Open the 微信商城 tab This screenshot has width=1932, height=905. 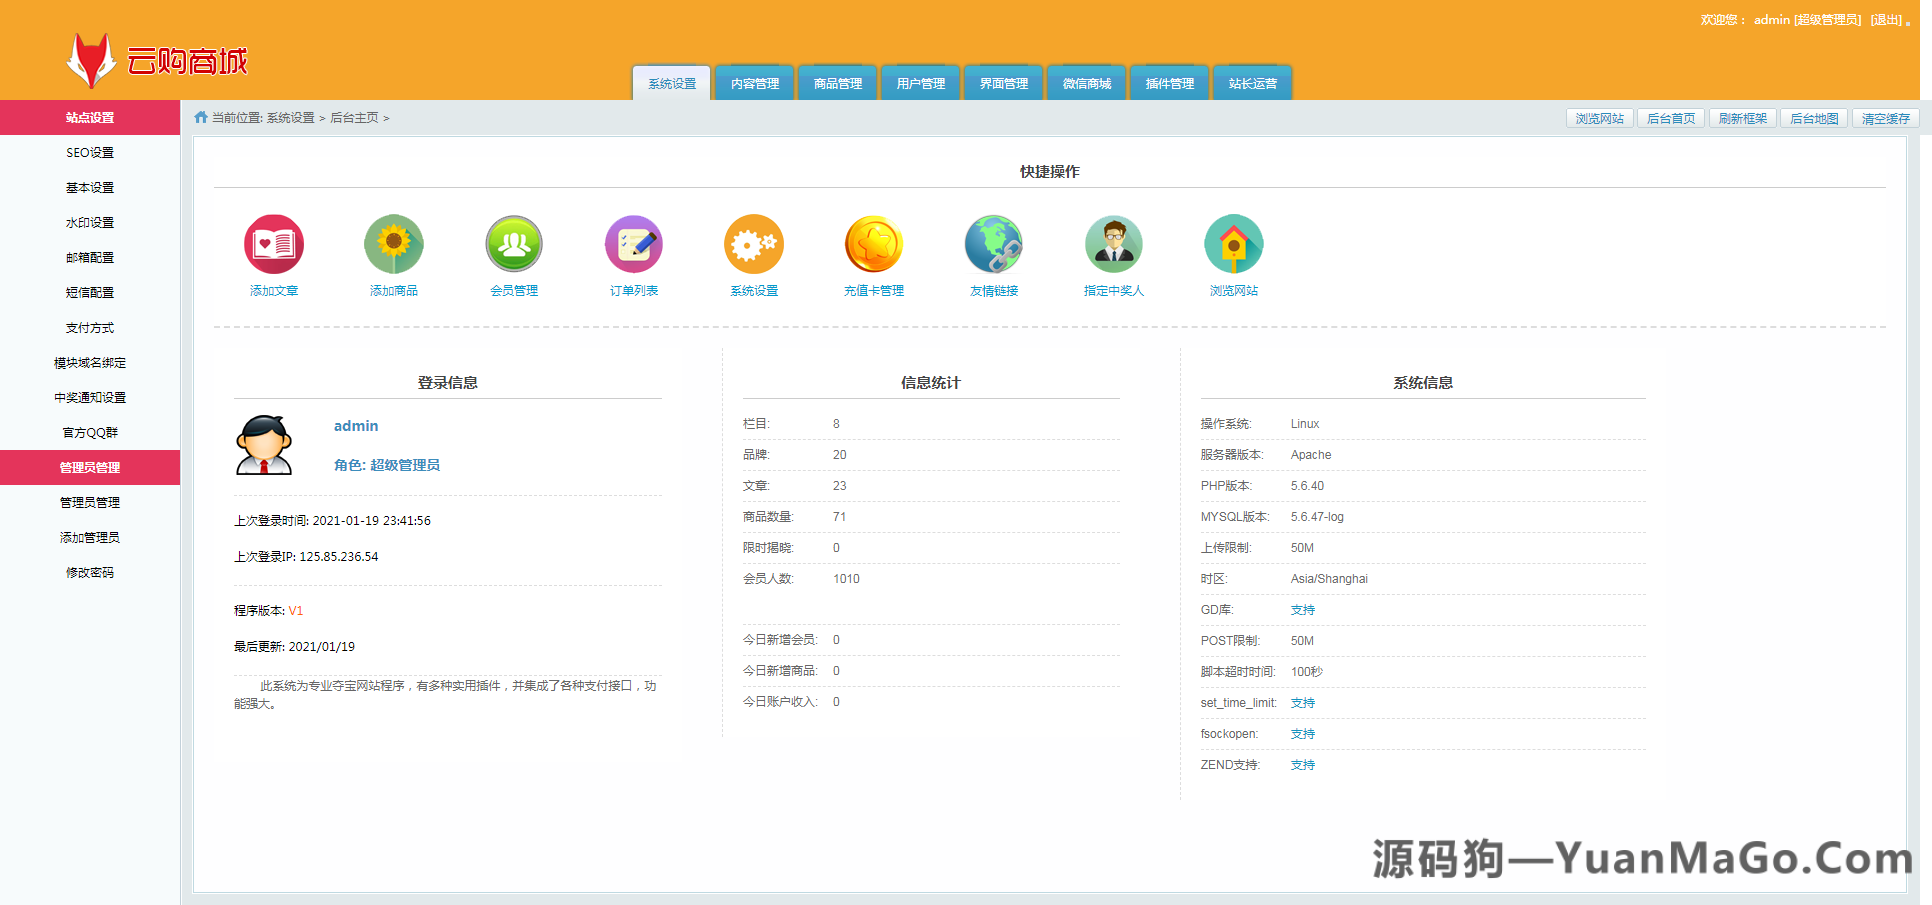click(x=1086, y=83)
